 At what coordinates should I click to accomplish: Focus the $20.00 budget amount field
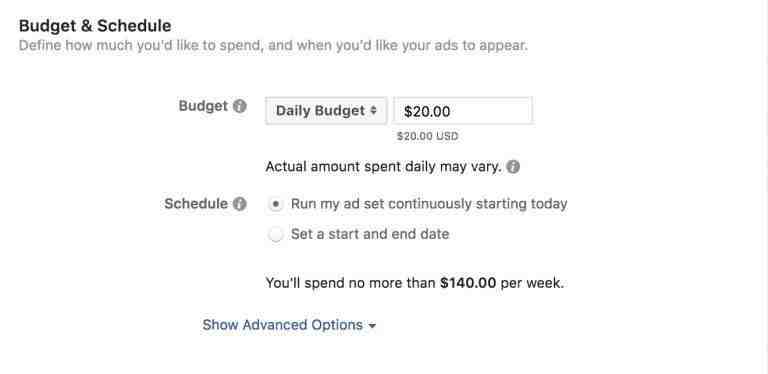click(463, 111)
